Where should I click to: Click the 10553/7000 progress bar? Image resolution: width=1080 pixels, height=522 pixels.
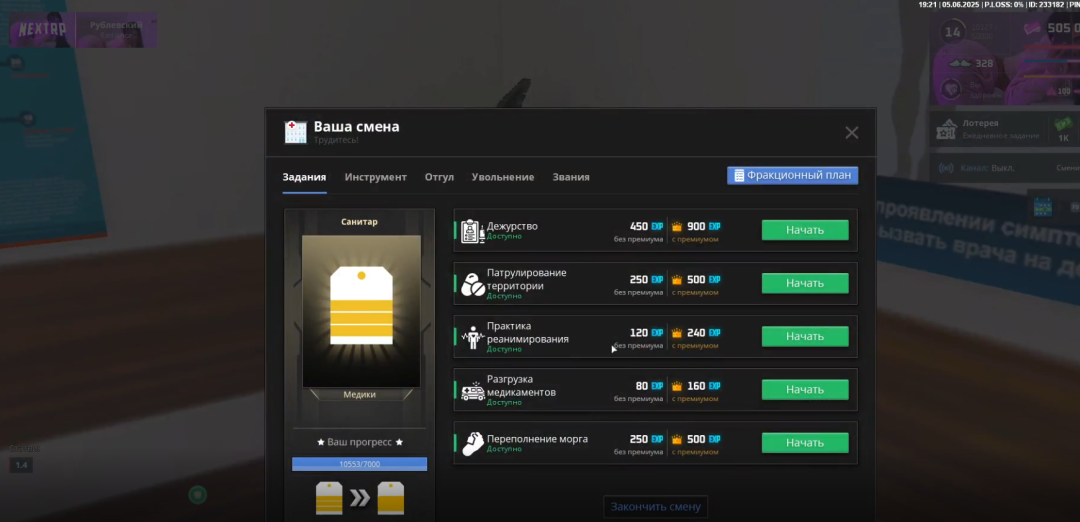click(359, 464)
